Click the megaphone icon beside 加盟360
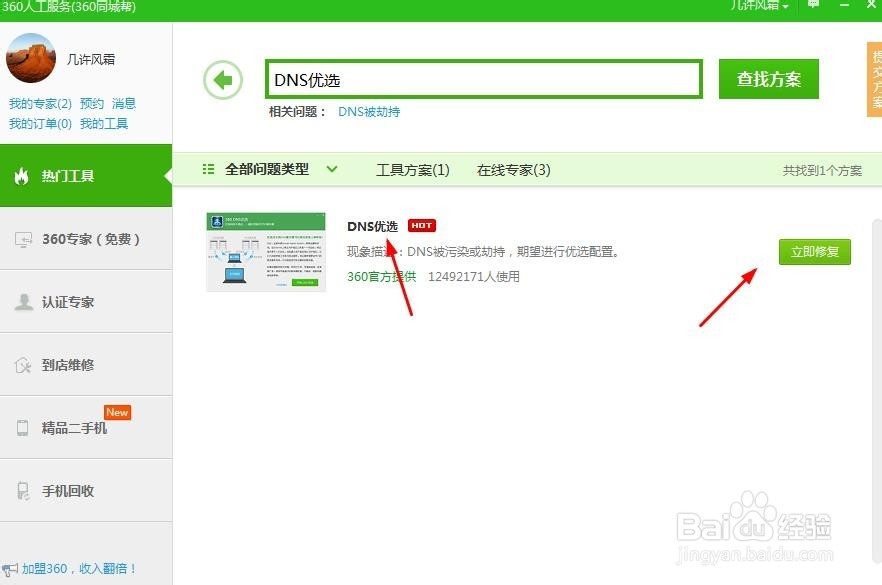This screenshot has width=882, height=585. pyautogui.click(x=10, y=570)
